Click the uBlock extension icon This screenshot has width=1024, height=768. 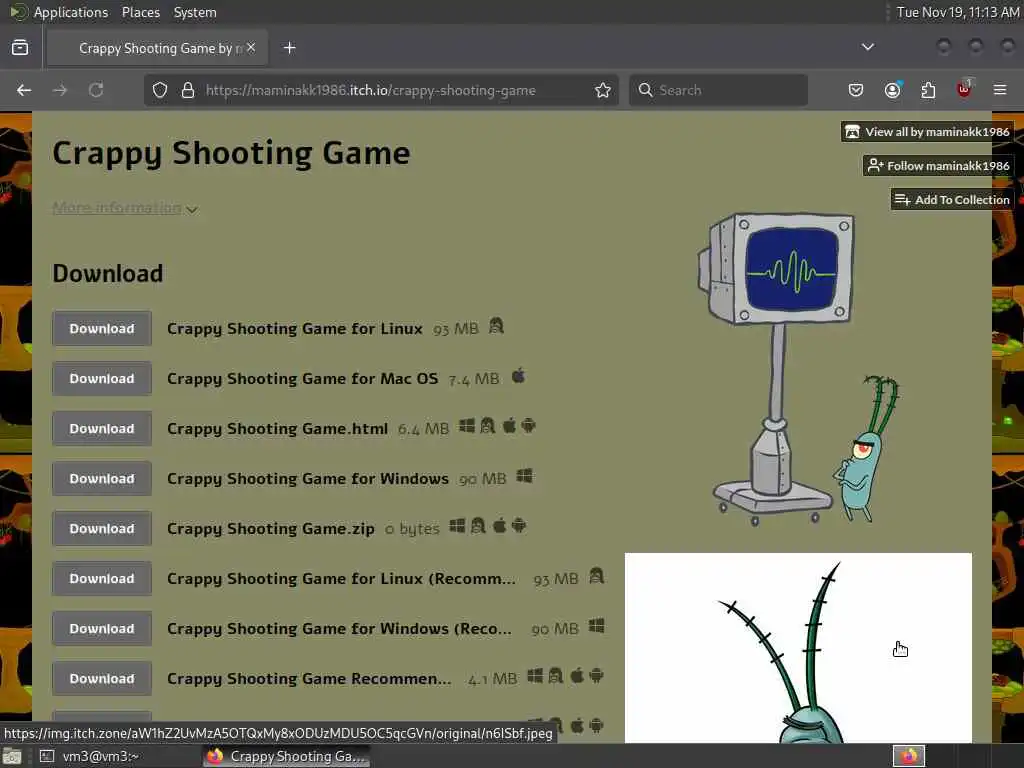[x=964, y=89]
